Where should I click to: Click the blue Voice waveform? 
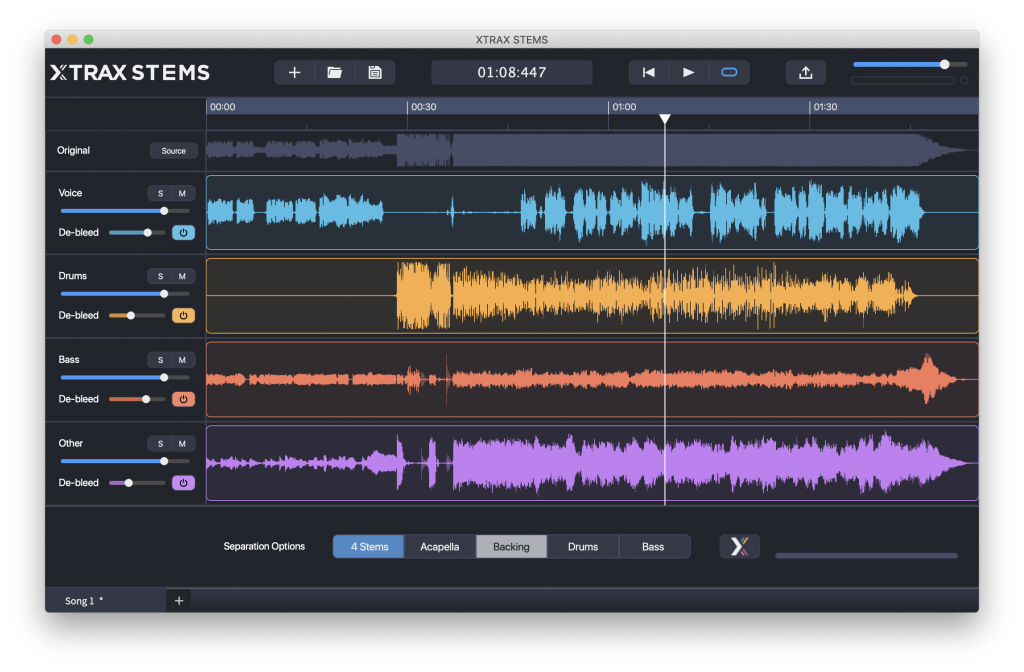pyautogui.click(x=592, y=212)
